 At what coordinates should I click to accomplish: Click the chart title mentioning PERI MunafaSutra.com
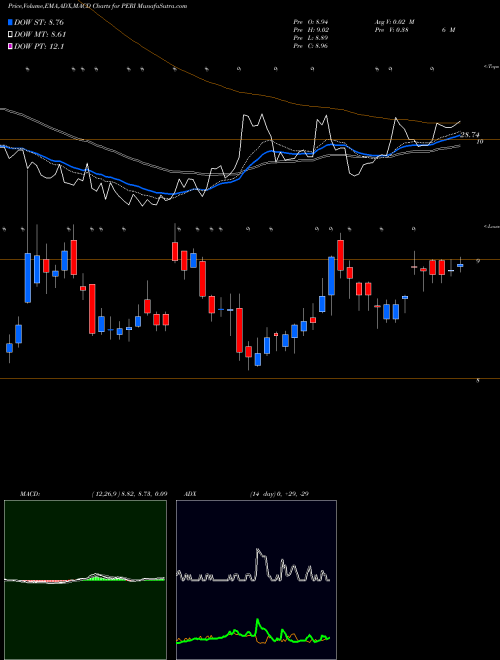(98, 6)
